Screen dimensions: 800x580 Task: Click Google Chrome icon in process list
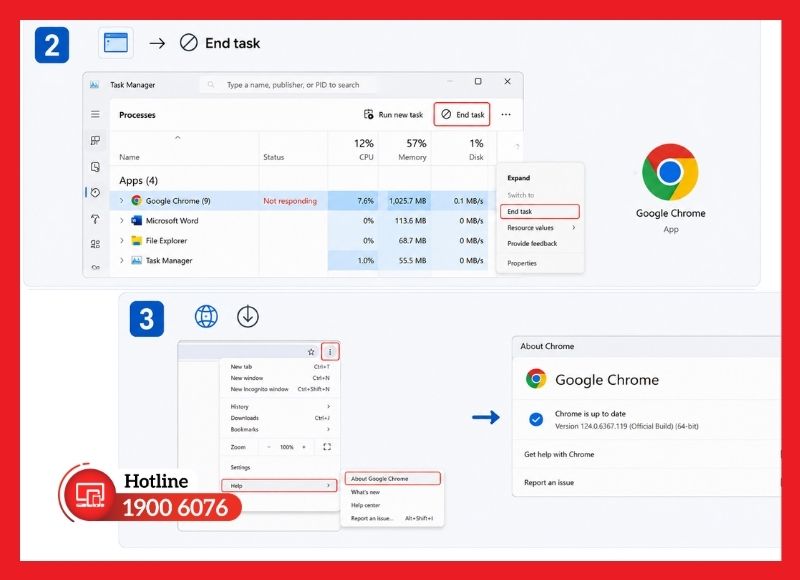pyautogui.click(x=136, y=200)
